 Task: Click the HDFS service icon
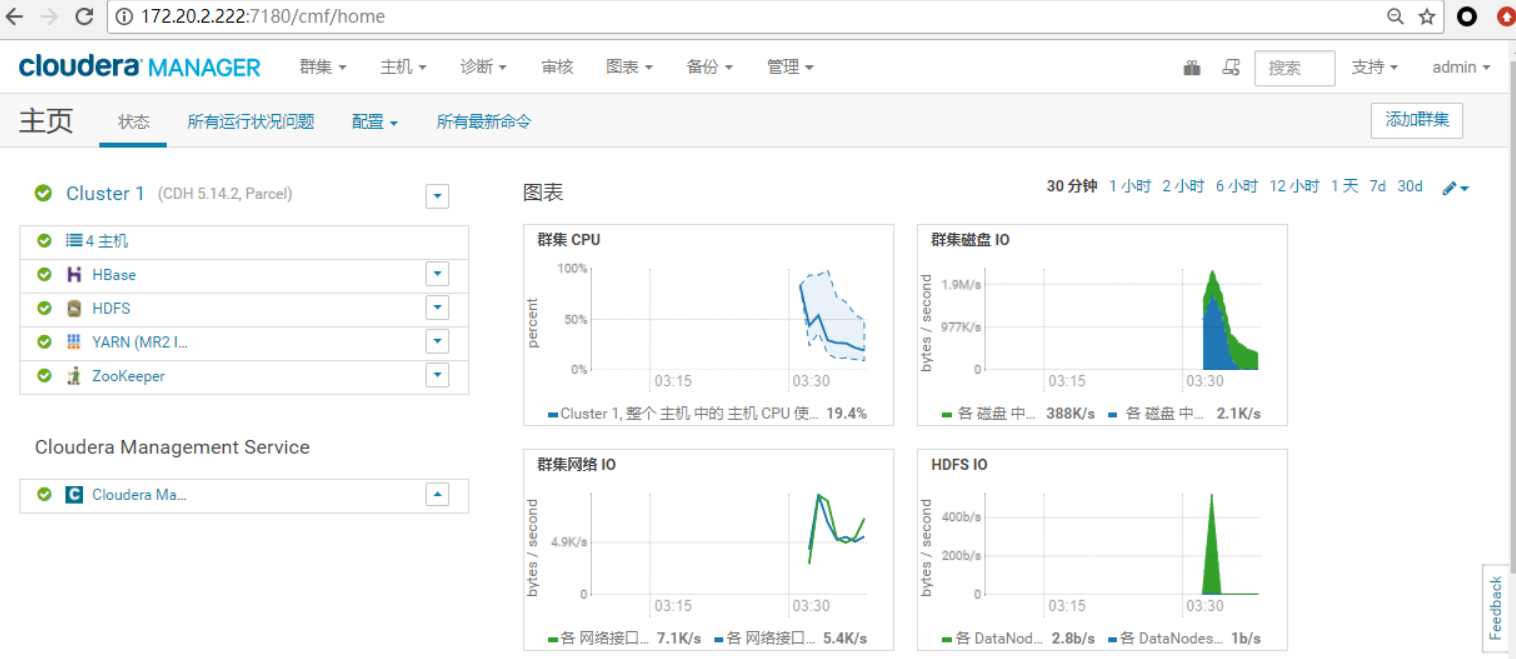74,309
